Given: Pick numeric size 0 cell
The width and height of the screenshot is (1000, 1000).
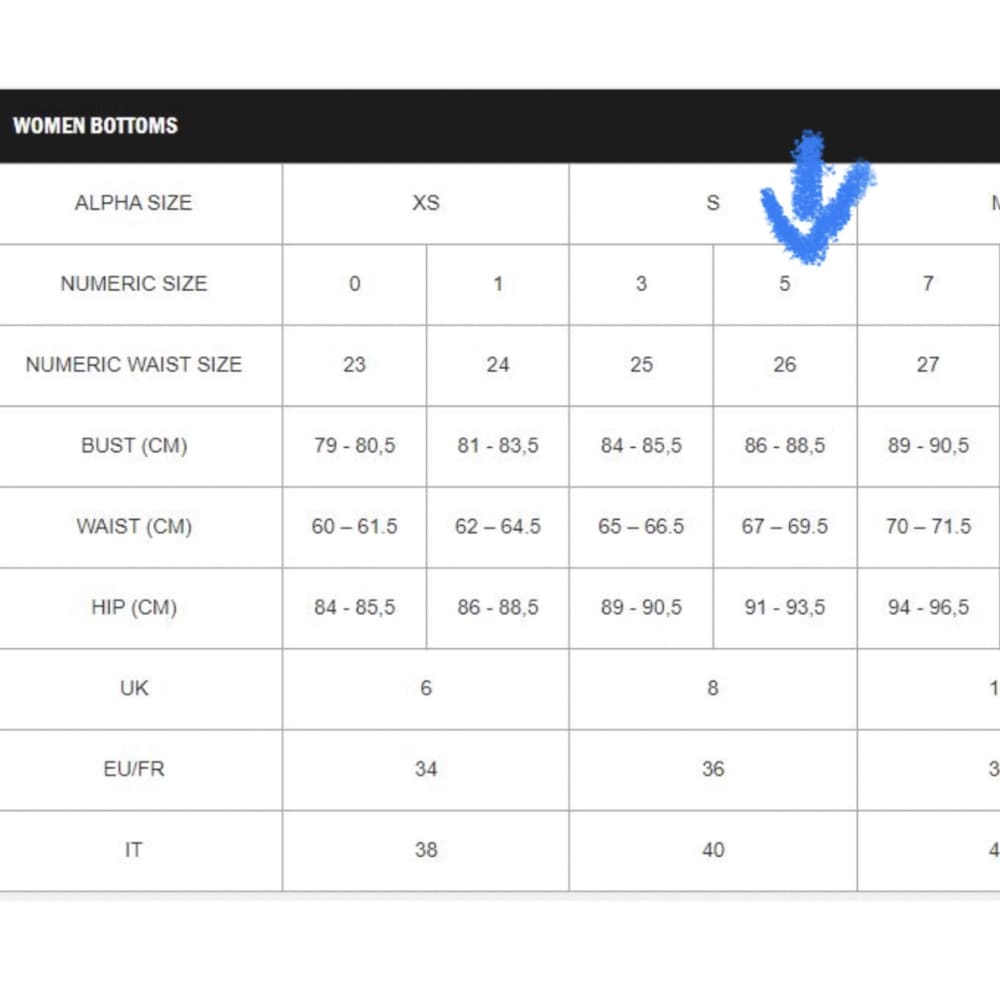Looking at the screenshot, I should click(x=355, y=284).
